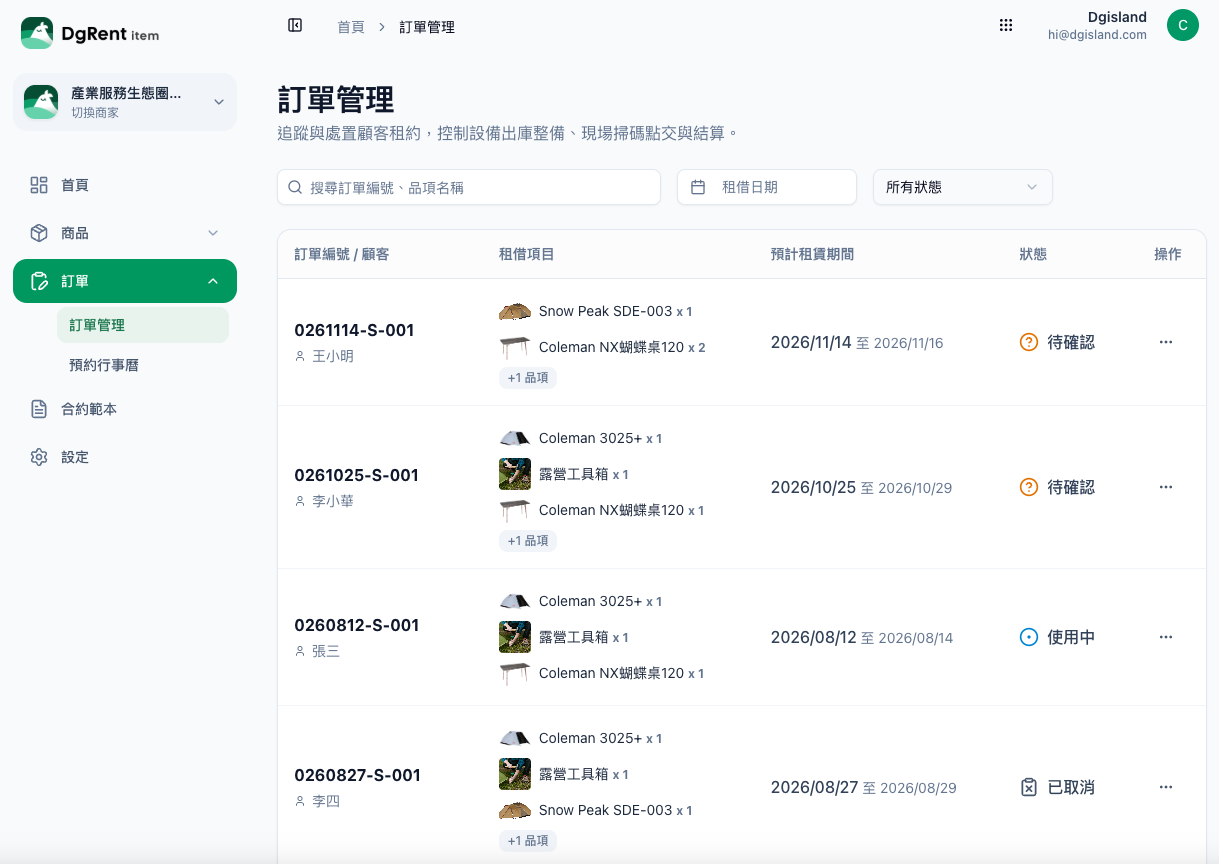Image resolution: width=1219 pixels, height=864 pixels.
Task: Click date 2026/11/14 rental period
Action: 811,342
